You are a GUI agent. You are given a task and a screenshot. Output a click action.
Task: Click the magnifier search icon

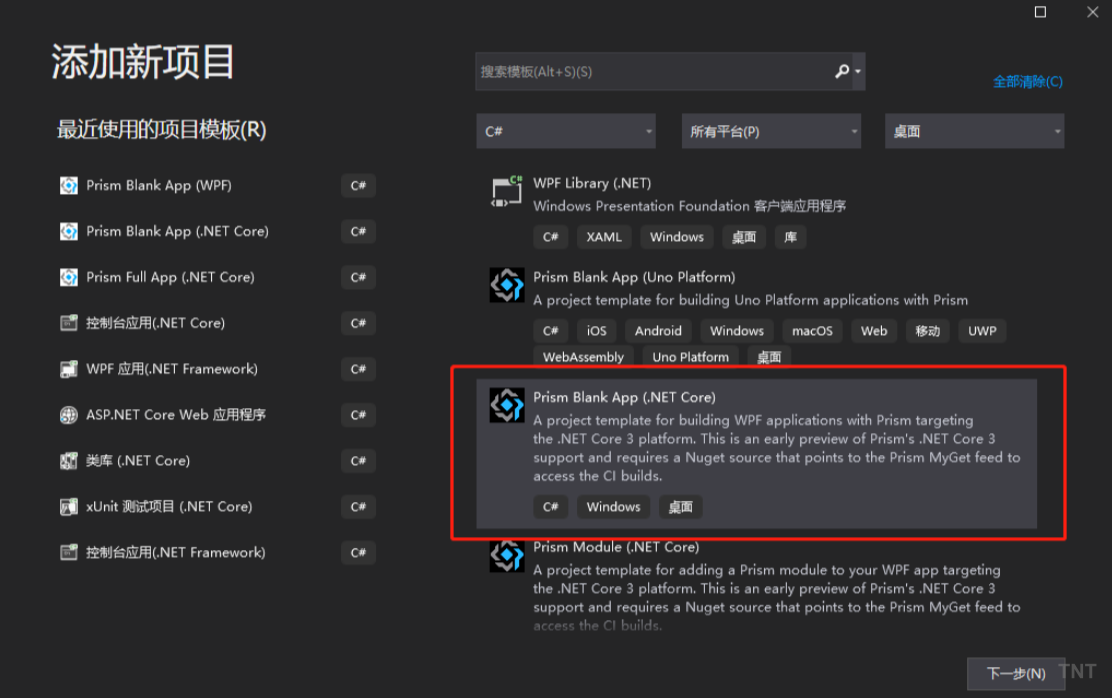842,72
